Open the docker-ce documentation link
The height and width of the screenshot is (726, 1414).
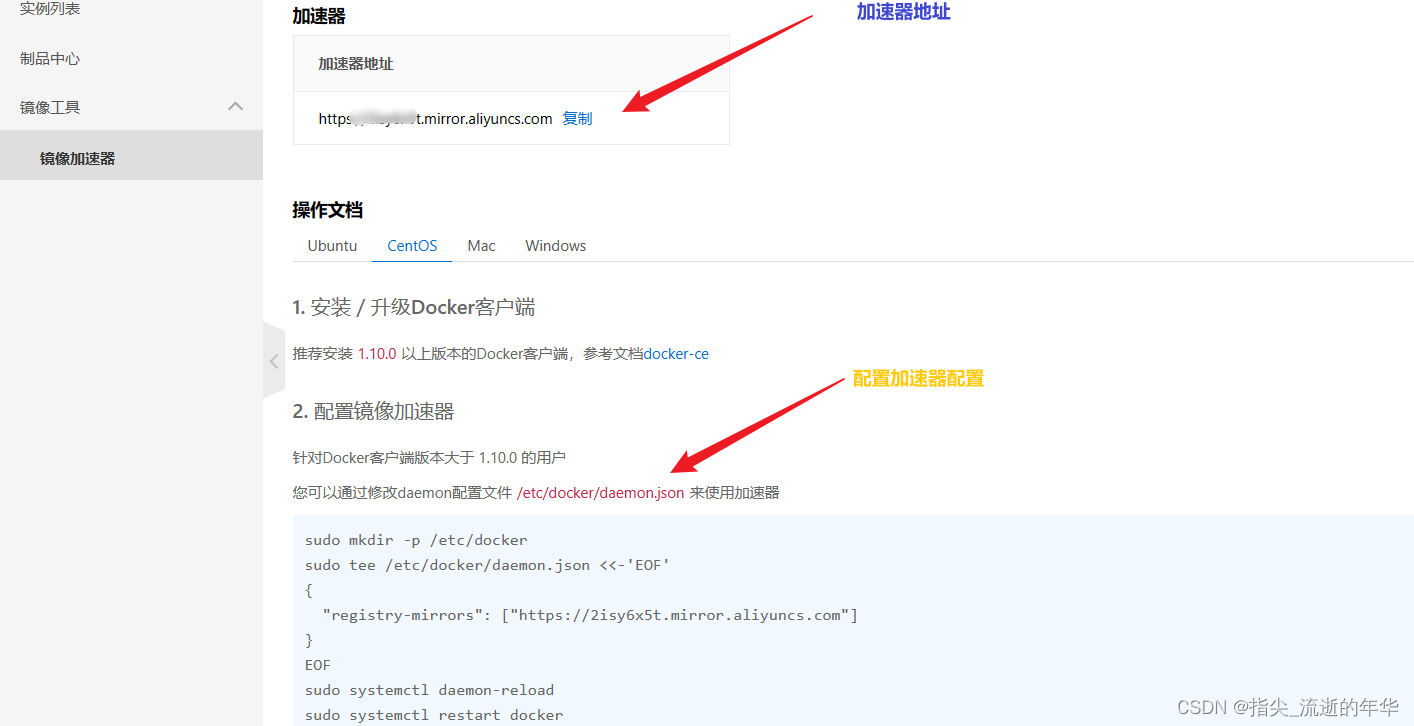(677, 354)
